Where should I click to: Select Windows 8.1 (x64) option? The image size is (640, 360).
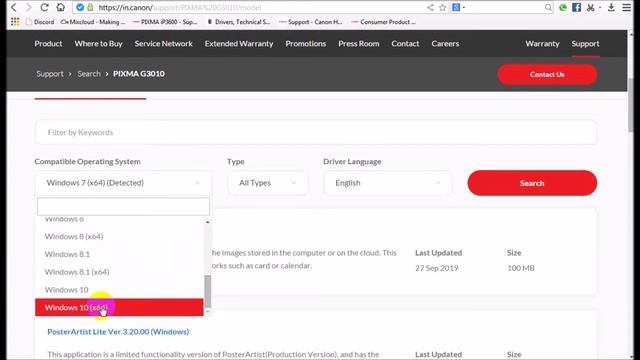tap(119, 272)
